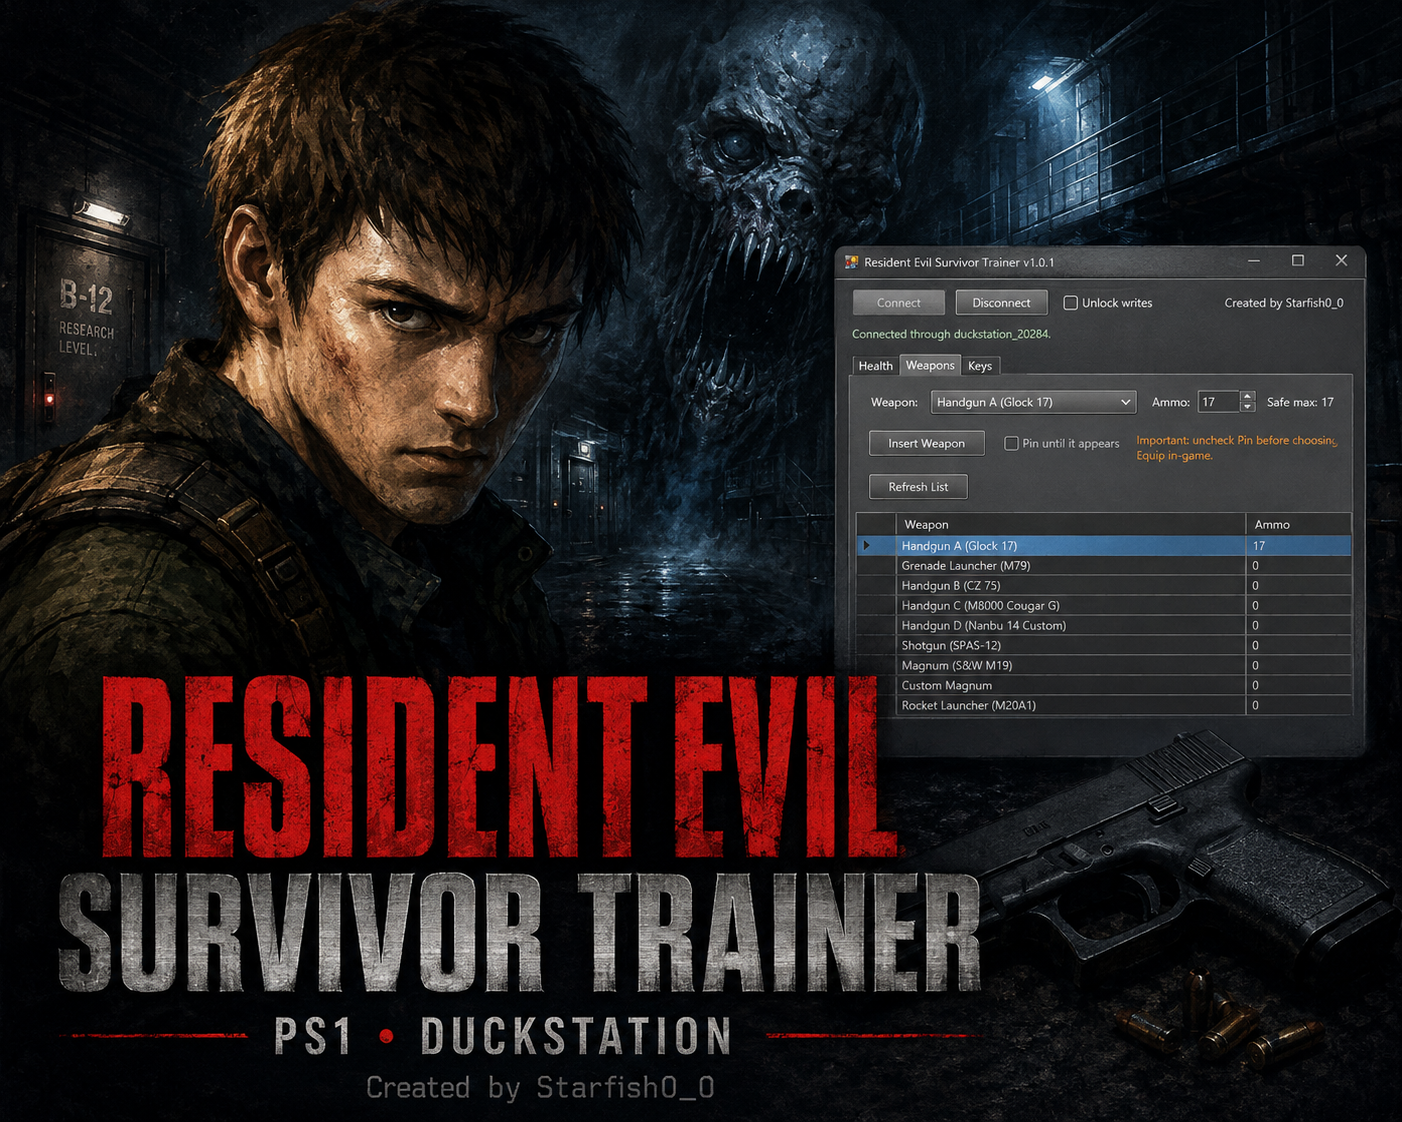Open the Keys tab
The height and width of the screenshot is (1122, 1402).
980,366
